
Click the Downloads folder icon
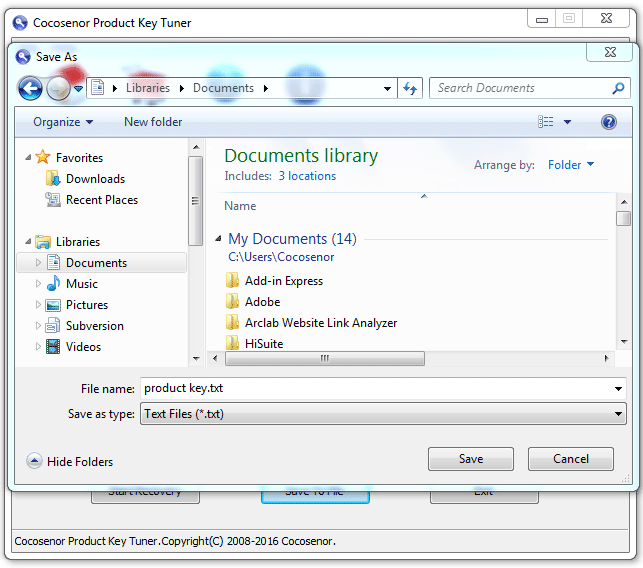click(53, 178)
